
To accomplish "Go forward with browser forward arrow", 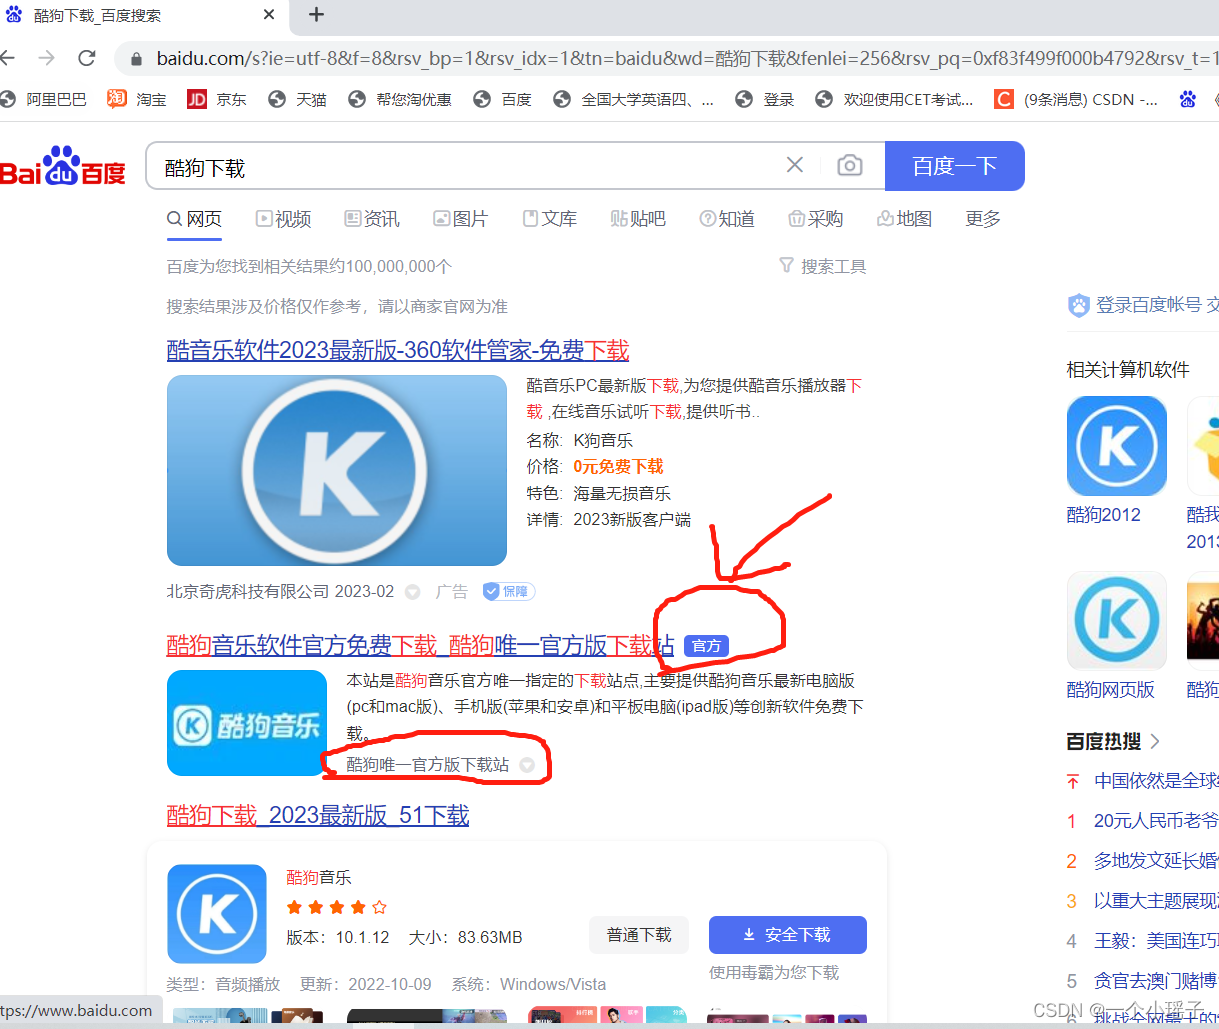I will point(46,58).
